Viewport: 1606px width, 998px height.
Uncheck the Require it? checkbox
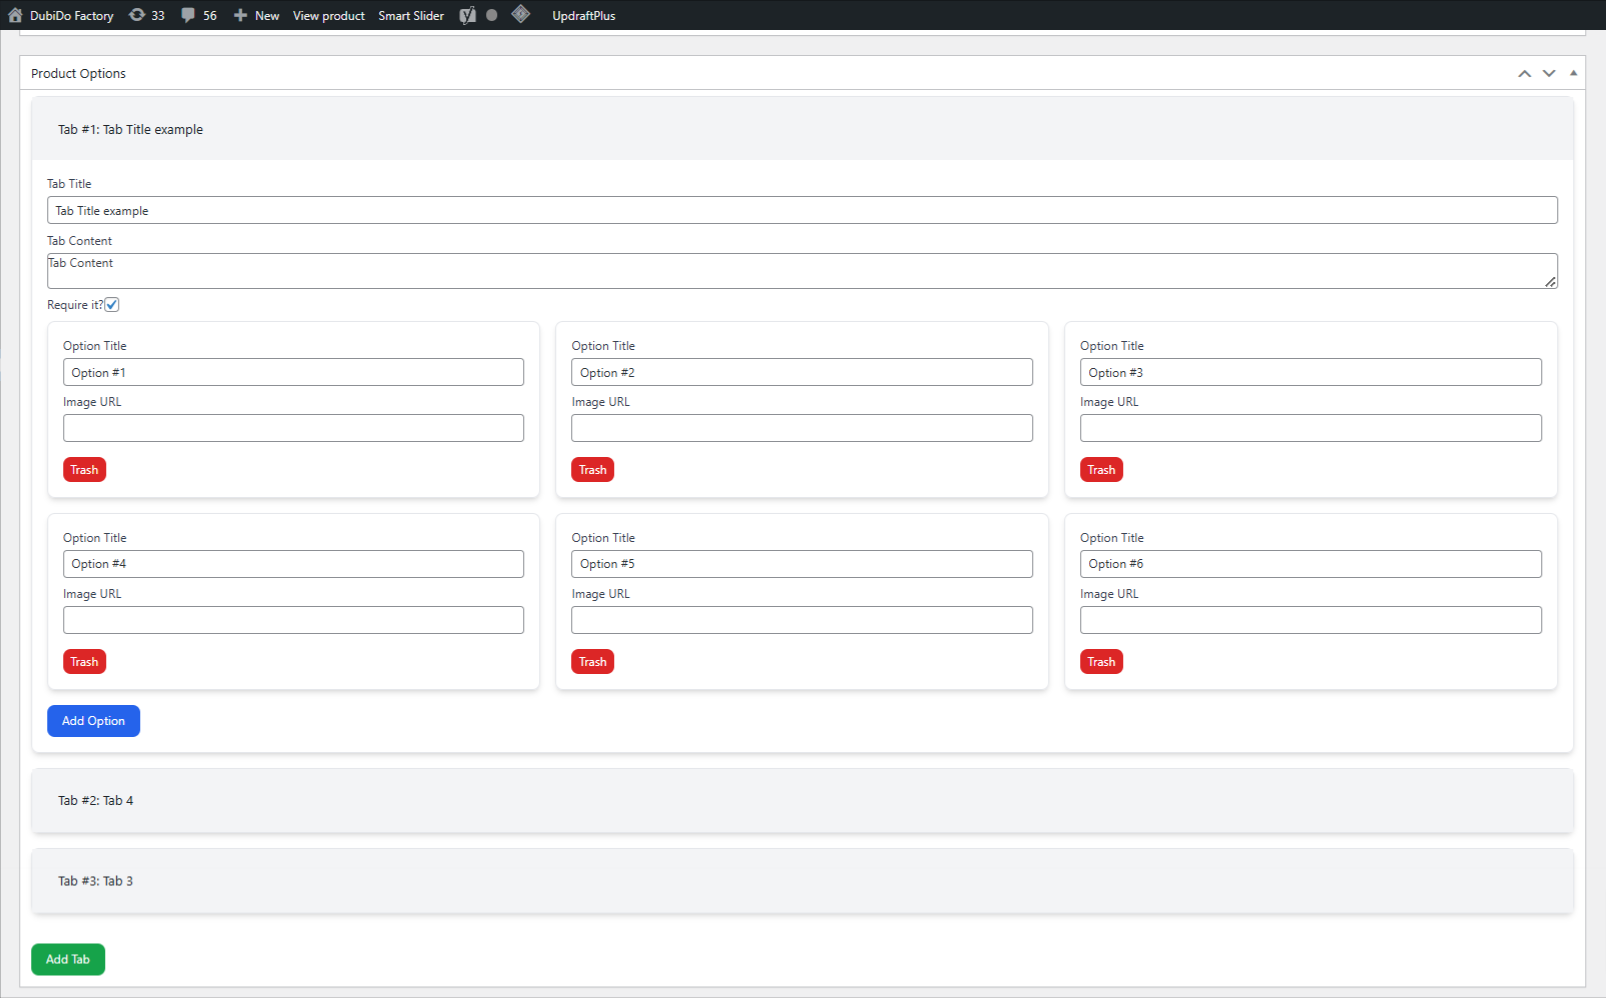point(112,305)
